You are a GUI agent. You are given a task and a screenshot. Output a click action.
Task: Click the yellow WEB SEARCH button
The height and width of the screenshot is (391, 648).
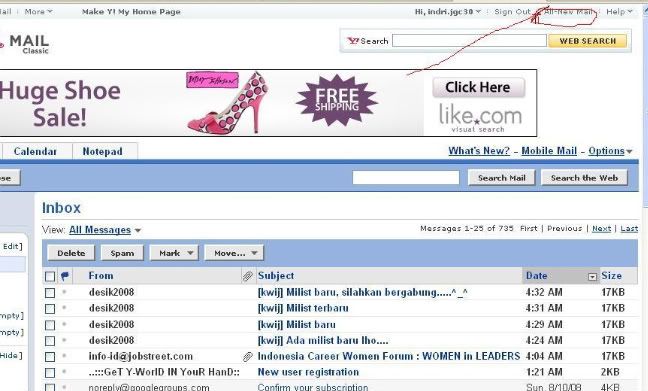click(x=588, y=41)
